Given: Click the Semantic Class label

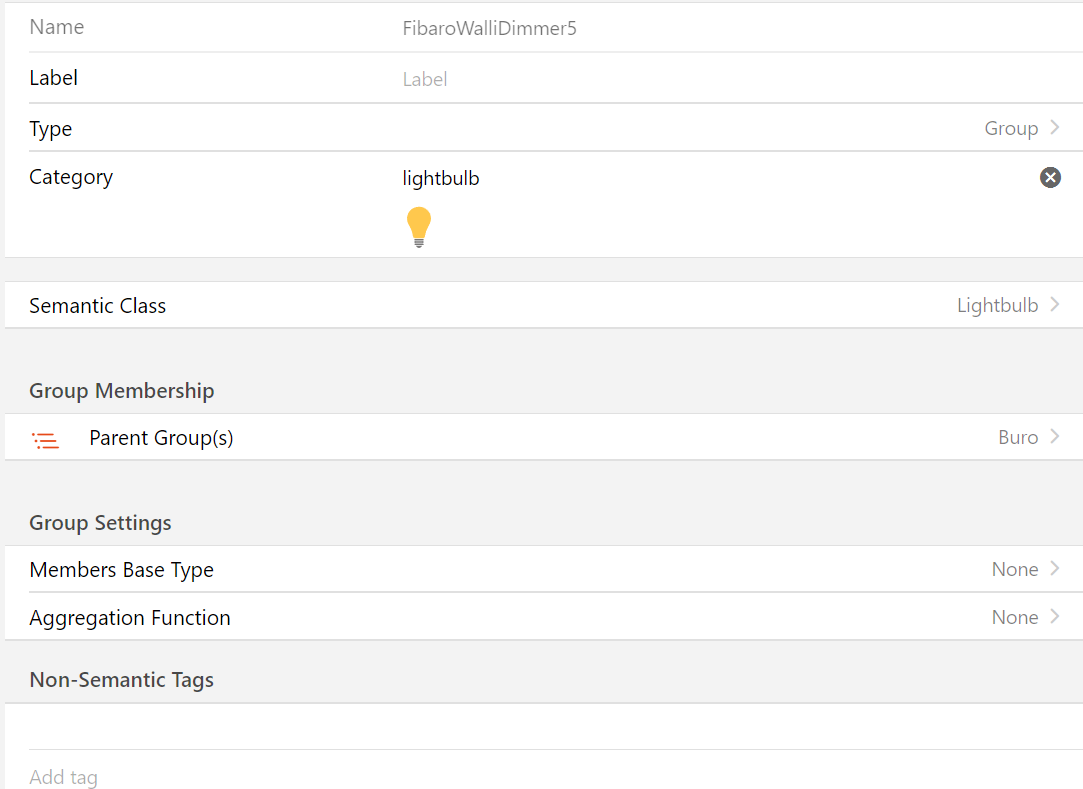Looking at the screenshot, I should click(98, 306).
